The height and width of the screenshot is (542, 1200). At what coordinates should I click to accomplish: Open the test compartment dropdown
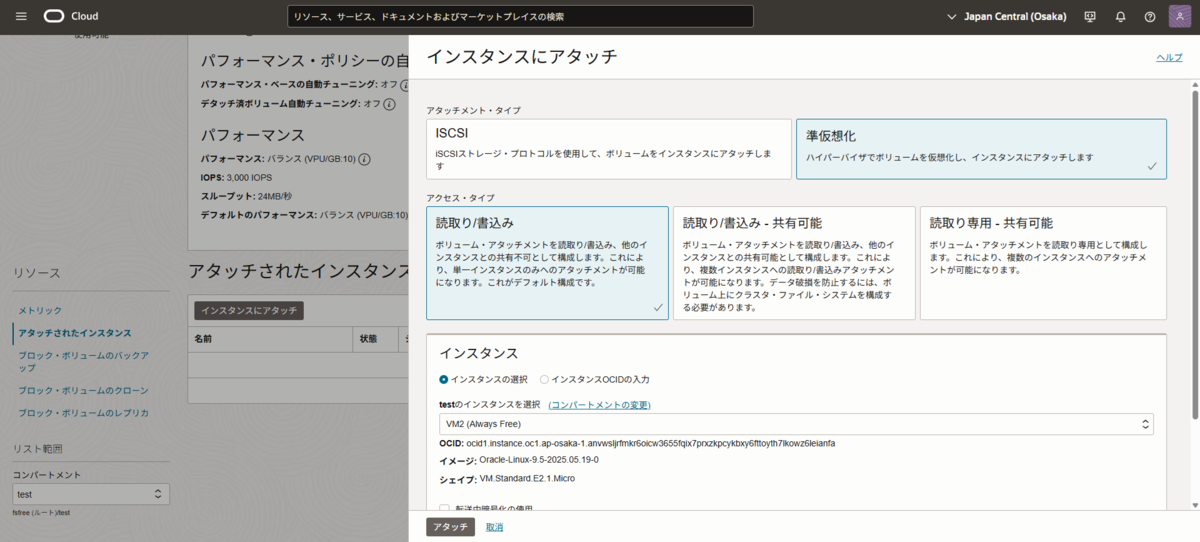coord(90,494)
